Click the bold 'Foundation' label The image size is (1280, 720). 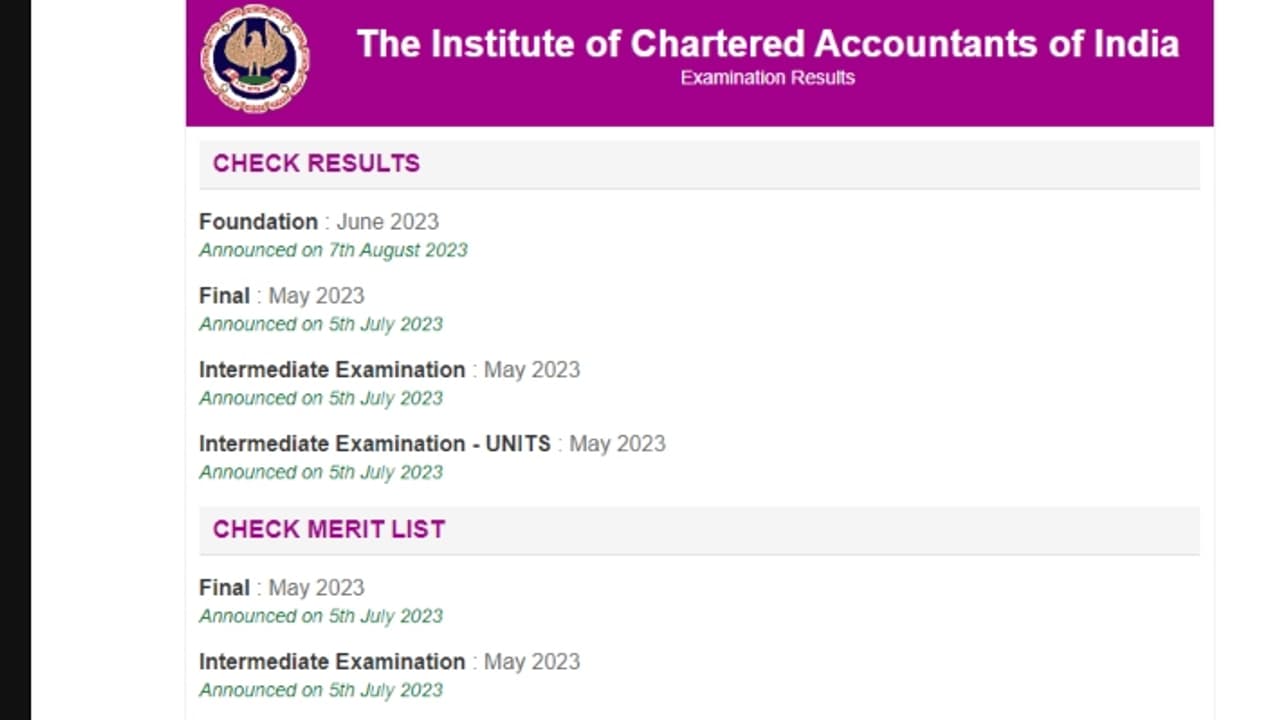[258, 222]
